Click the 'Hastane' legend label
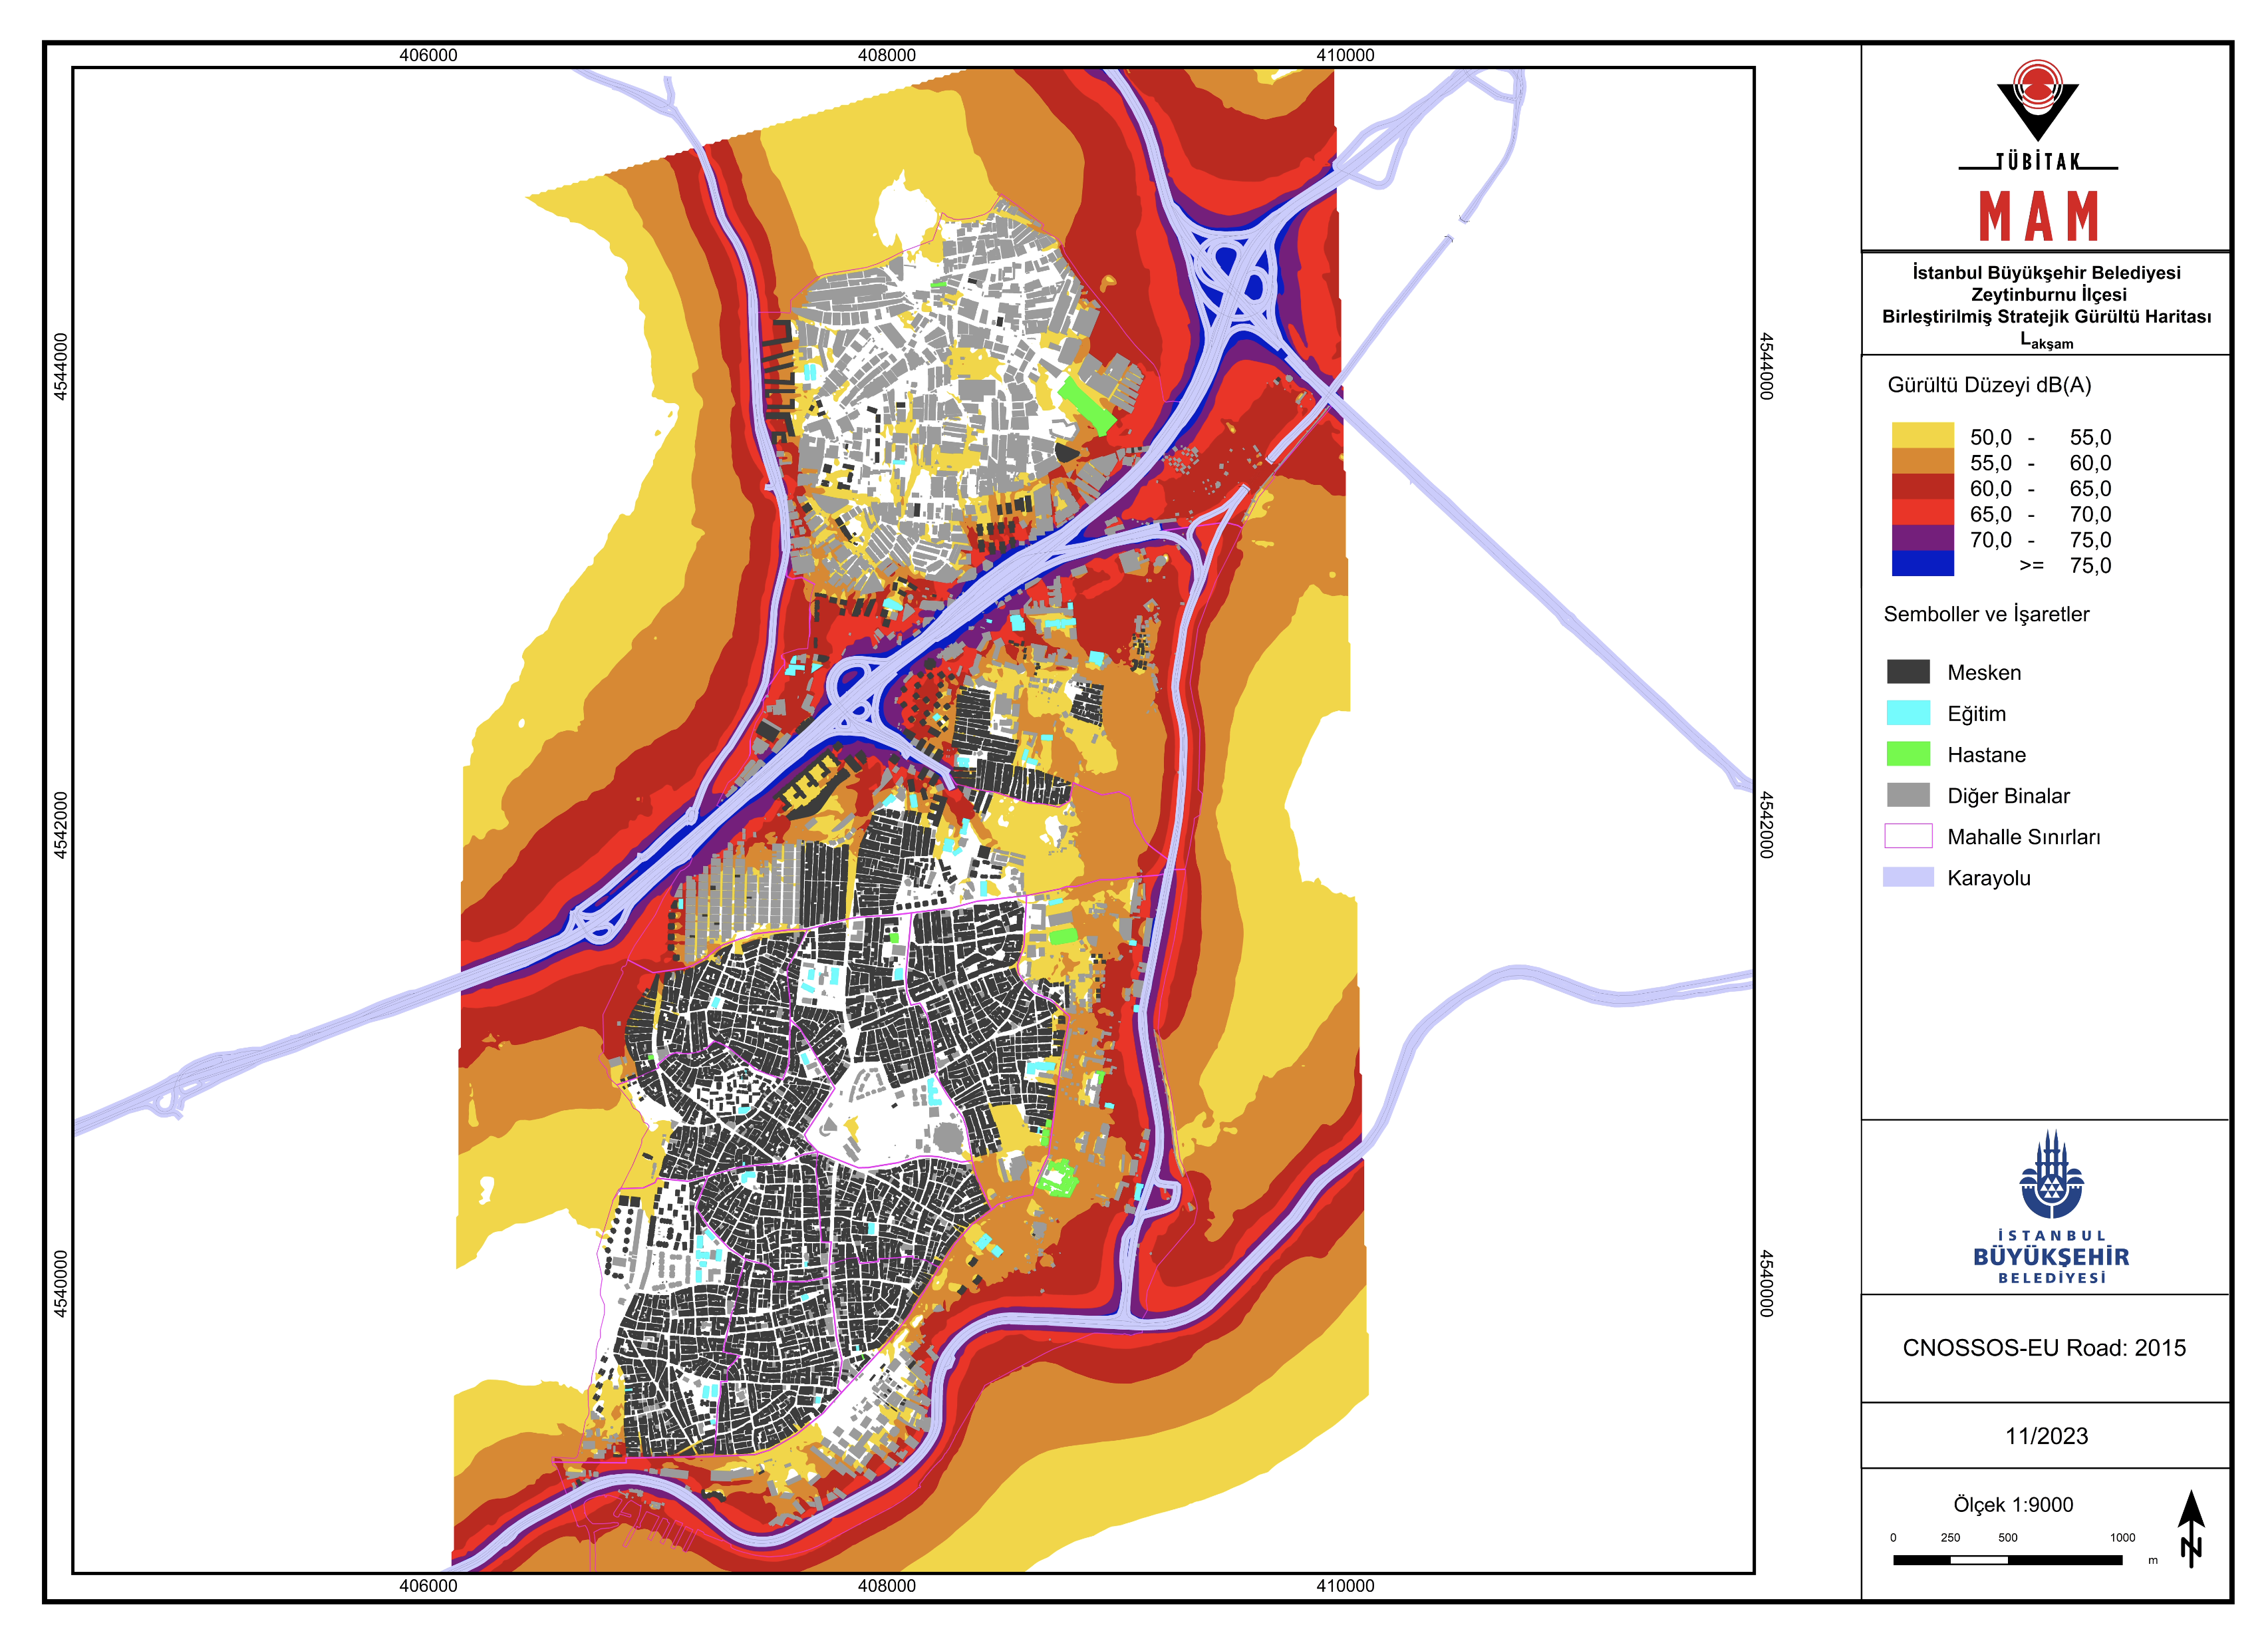The height and width of the screenshot is (1639, 2268). pyautogui.click(x=1986, y=755)
